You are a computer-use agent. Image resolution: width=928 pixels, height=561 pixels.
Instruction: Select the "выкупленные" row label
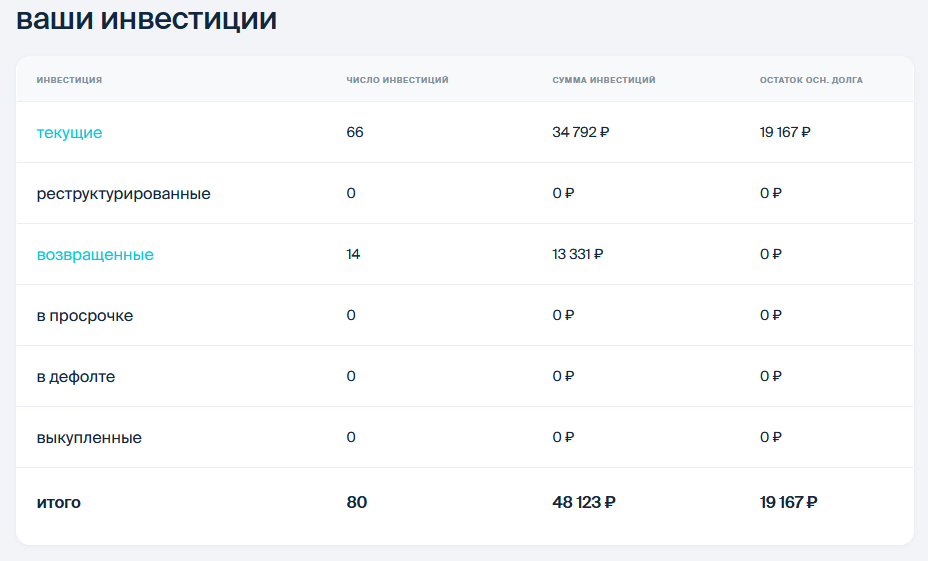(89, 438)
